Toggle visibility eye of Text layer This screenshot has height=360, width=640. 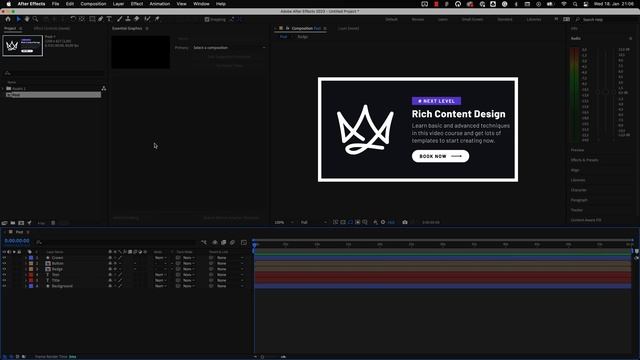[4, 275]
